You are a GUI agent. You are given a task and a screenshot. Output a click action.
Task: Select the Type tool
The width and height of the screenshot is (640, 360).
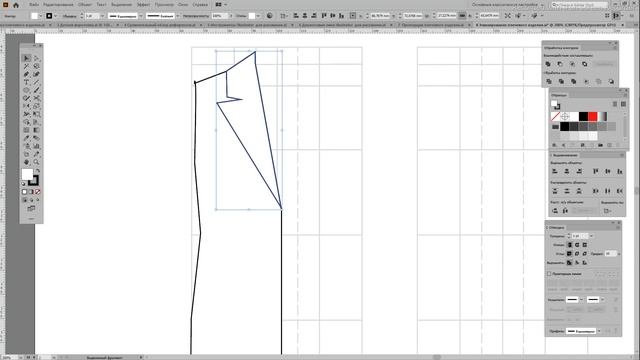point(27,82)
